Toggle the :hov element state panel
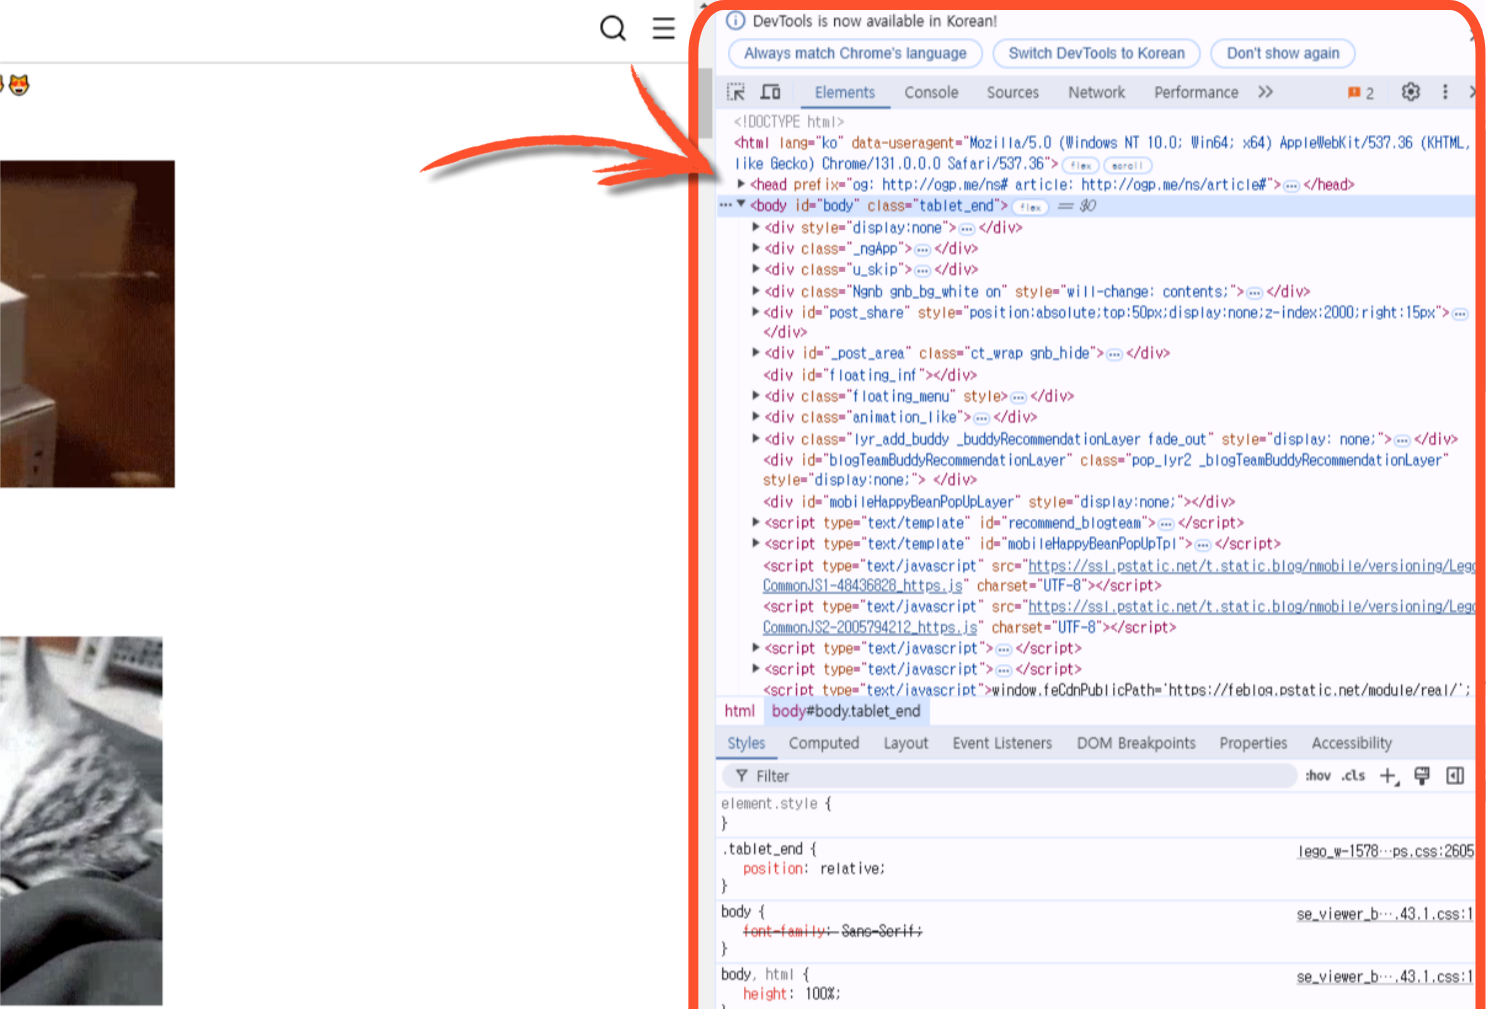The height and width of the screenshot is (1009, 1486). pyautogui.click(x=1318, y=776)
